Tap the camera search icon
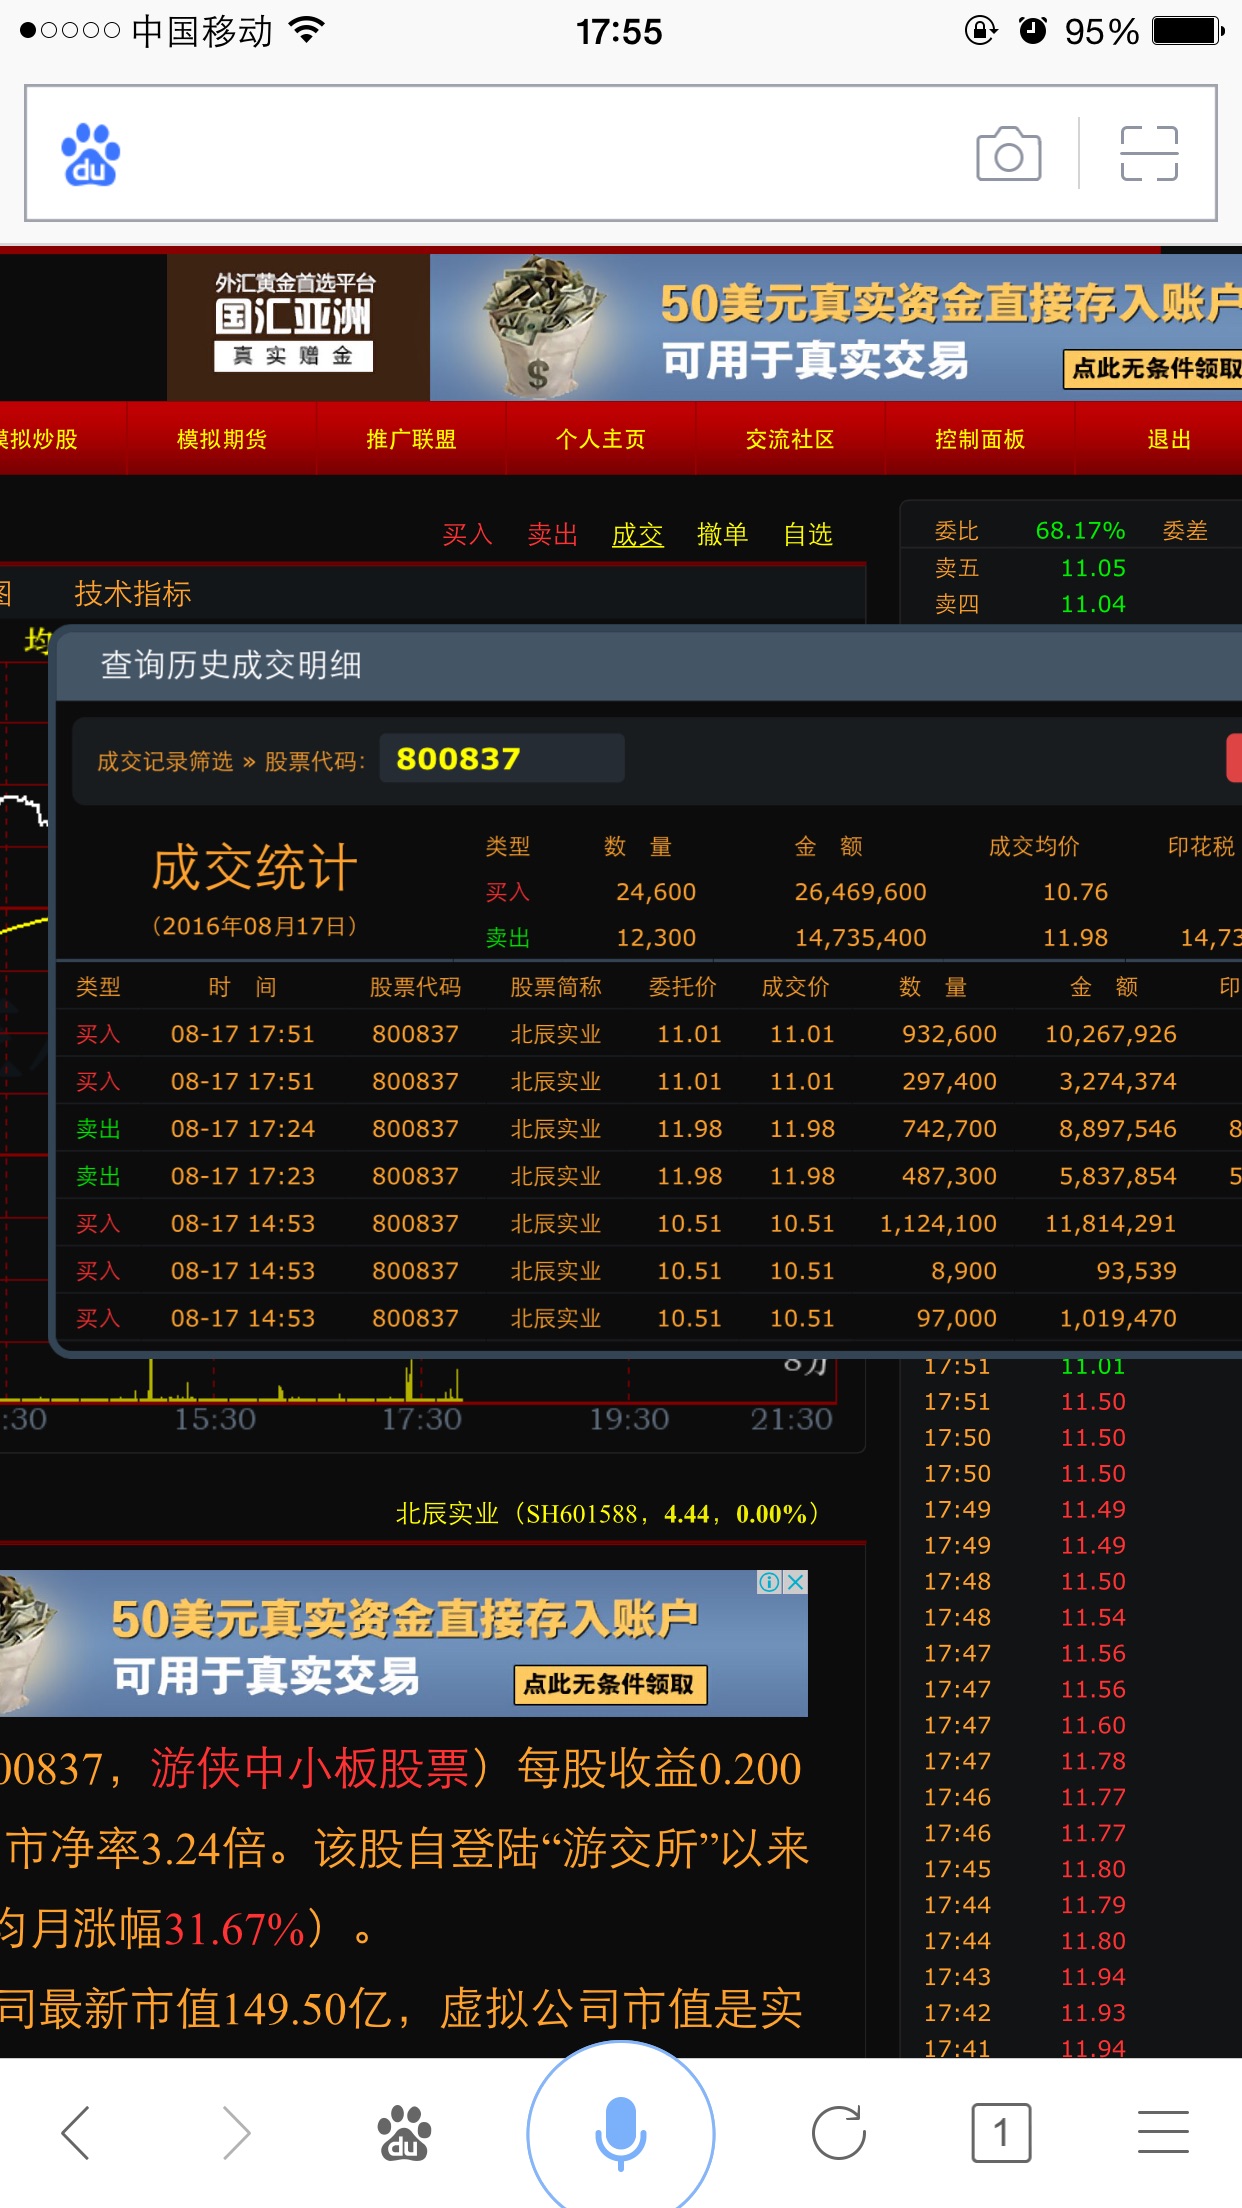Image resolution: width=1242 pixels, height=2208 pixels. click(x=1008, y=154)
